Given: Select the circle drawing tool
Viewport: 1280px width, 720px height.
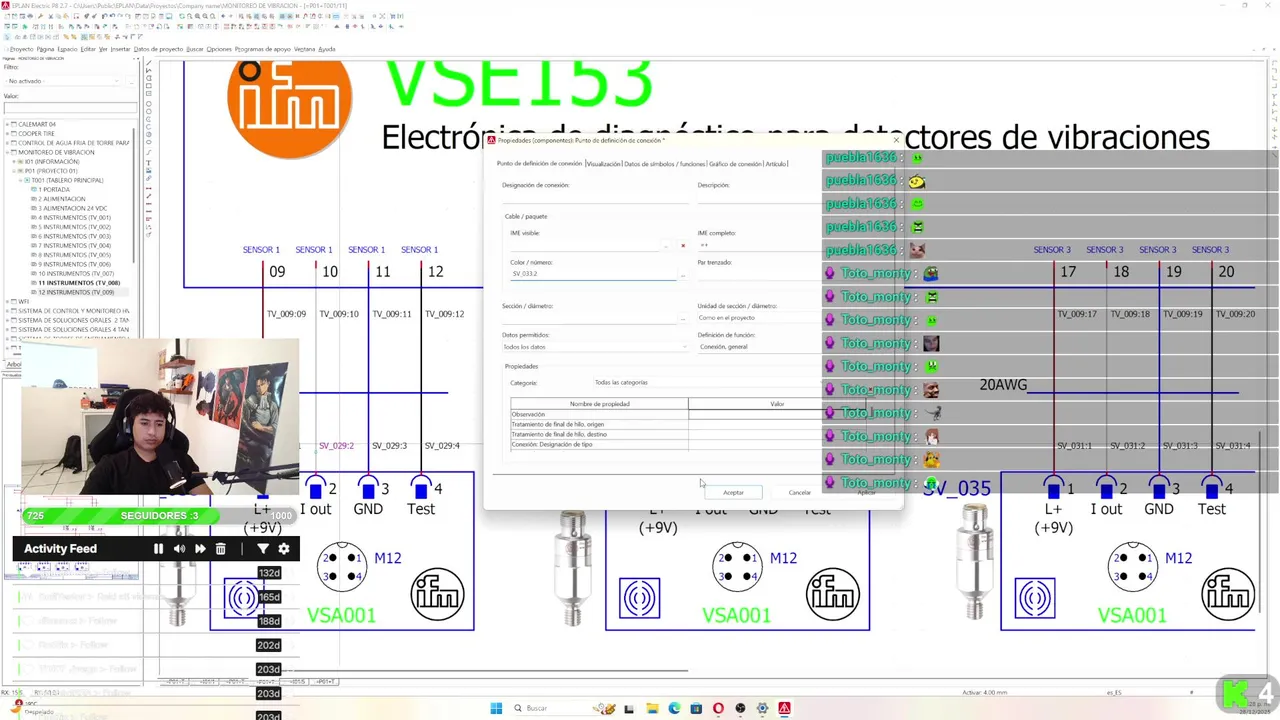Looking at the screenshot, I should 149,102.
